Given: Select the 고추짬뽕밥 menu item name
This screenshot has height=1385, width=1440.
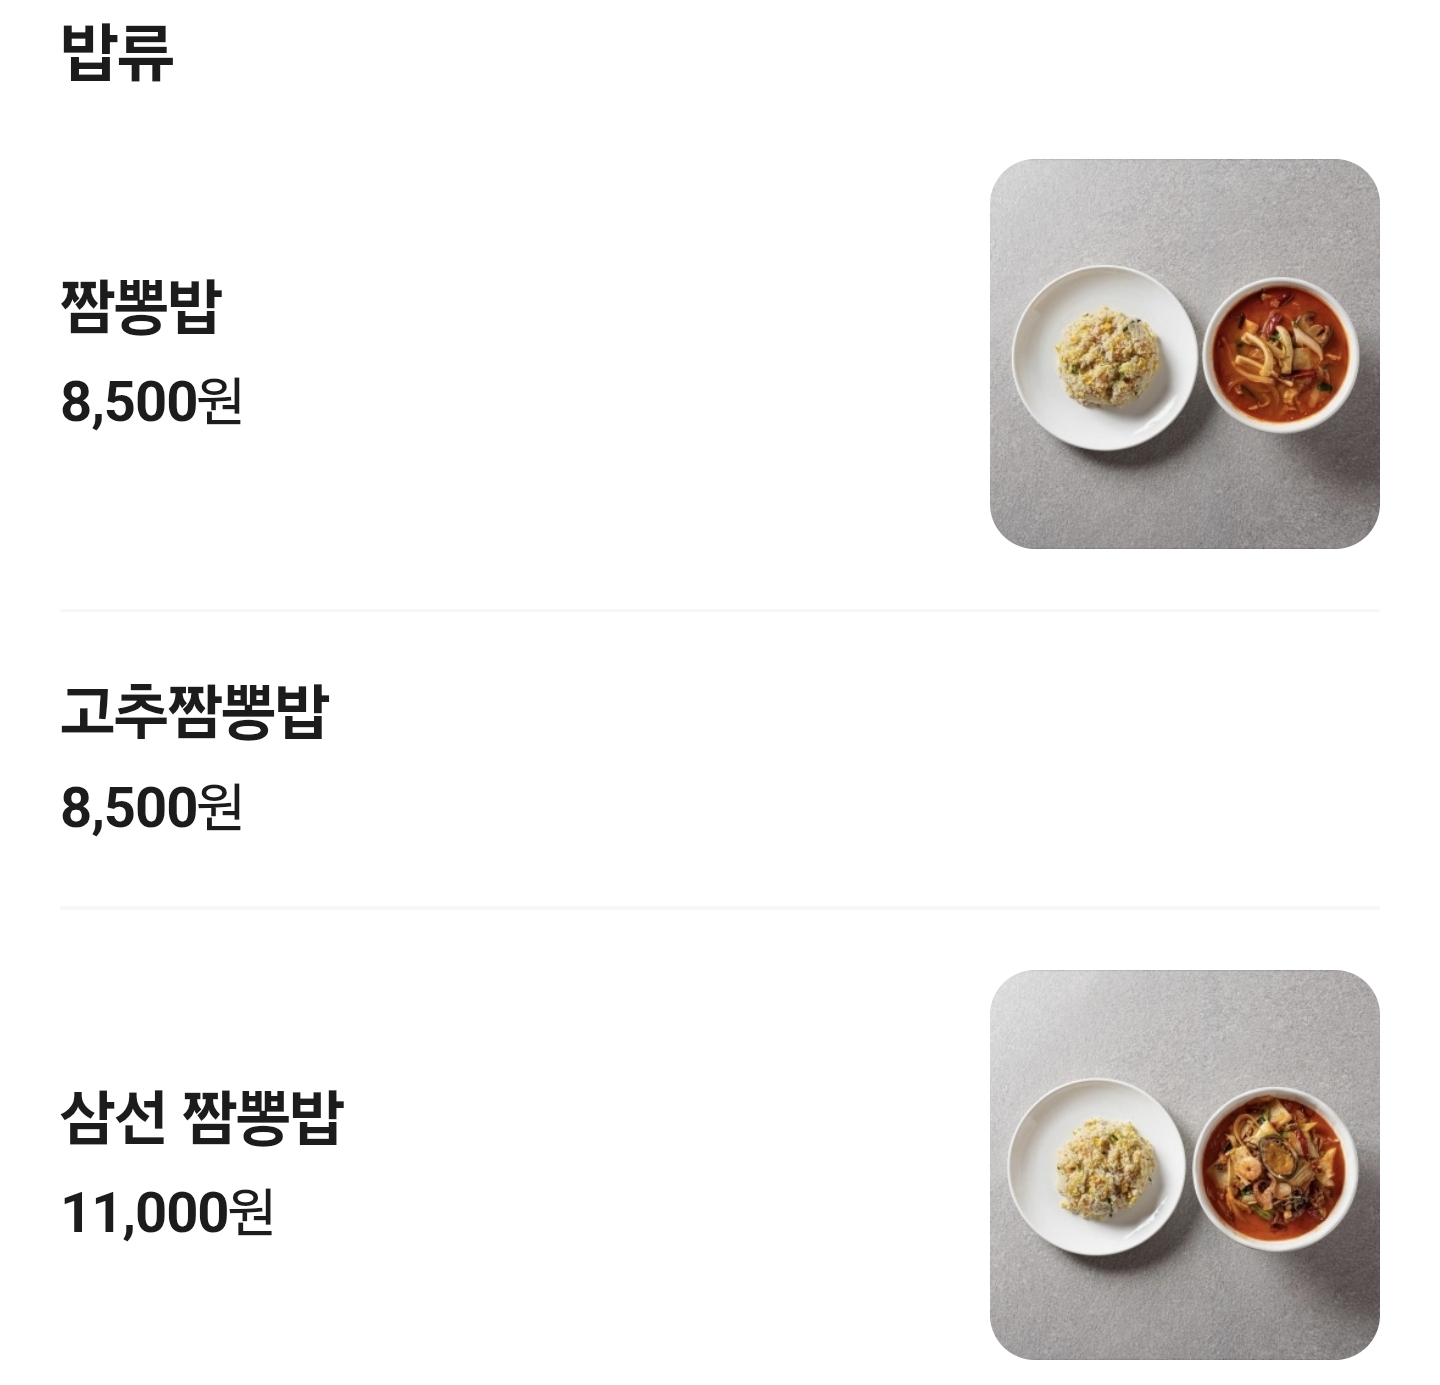Looking at the screenshot, I should [x=195, y=711].
